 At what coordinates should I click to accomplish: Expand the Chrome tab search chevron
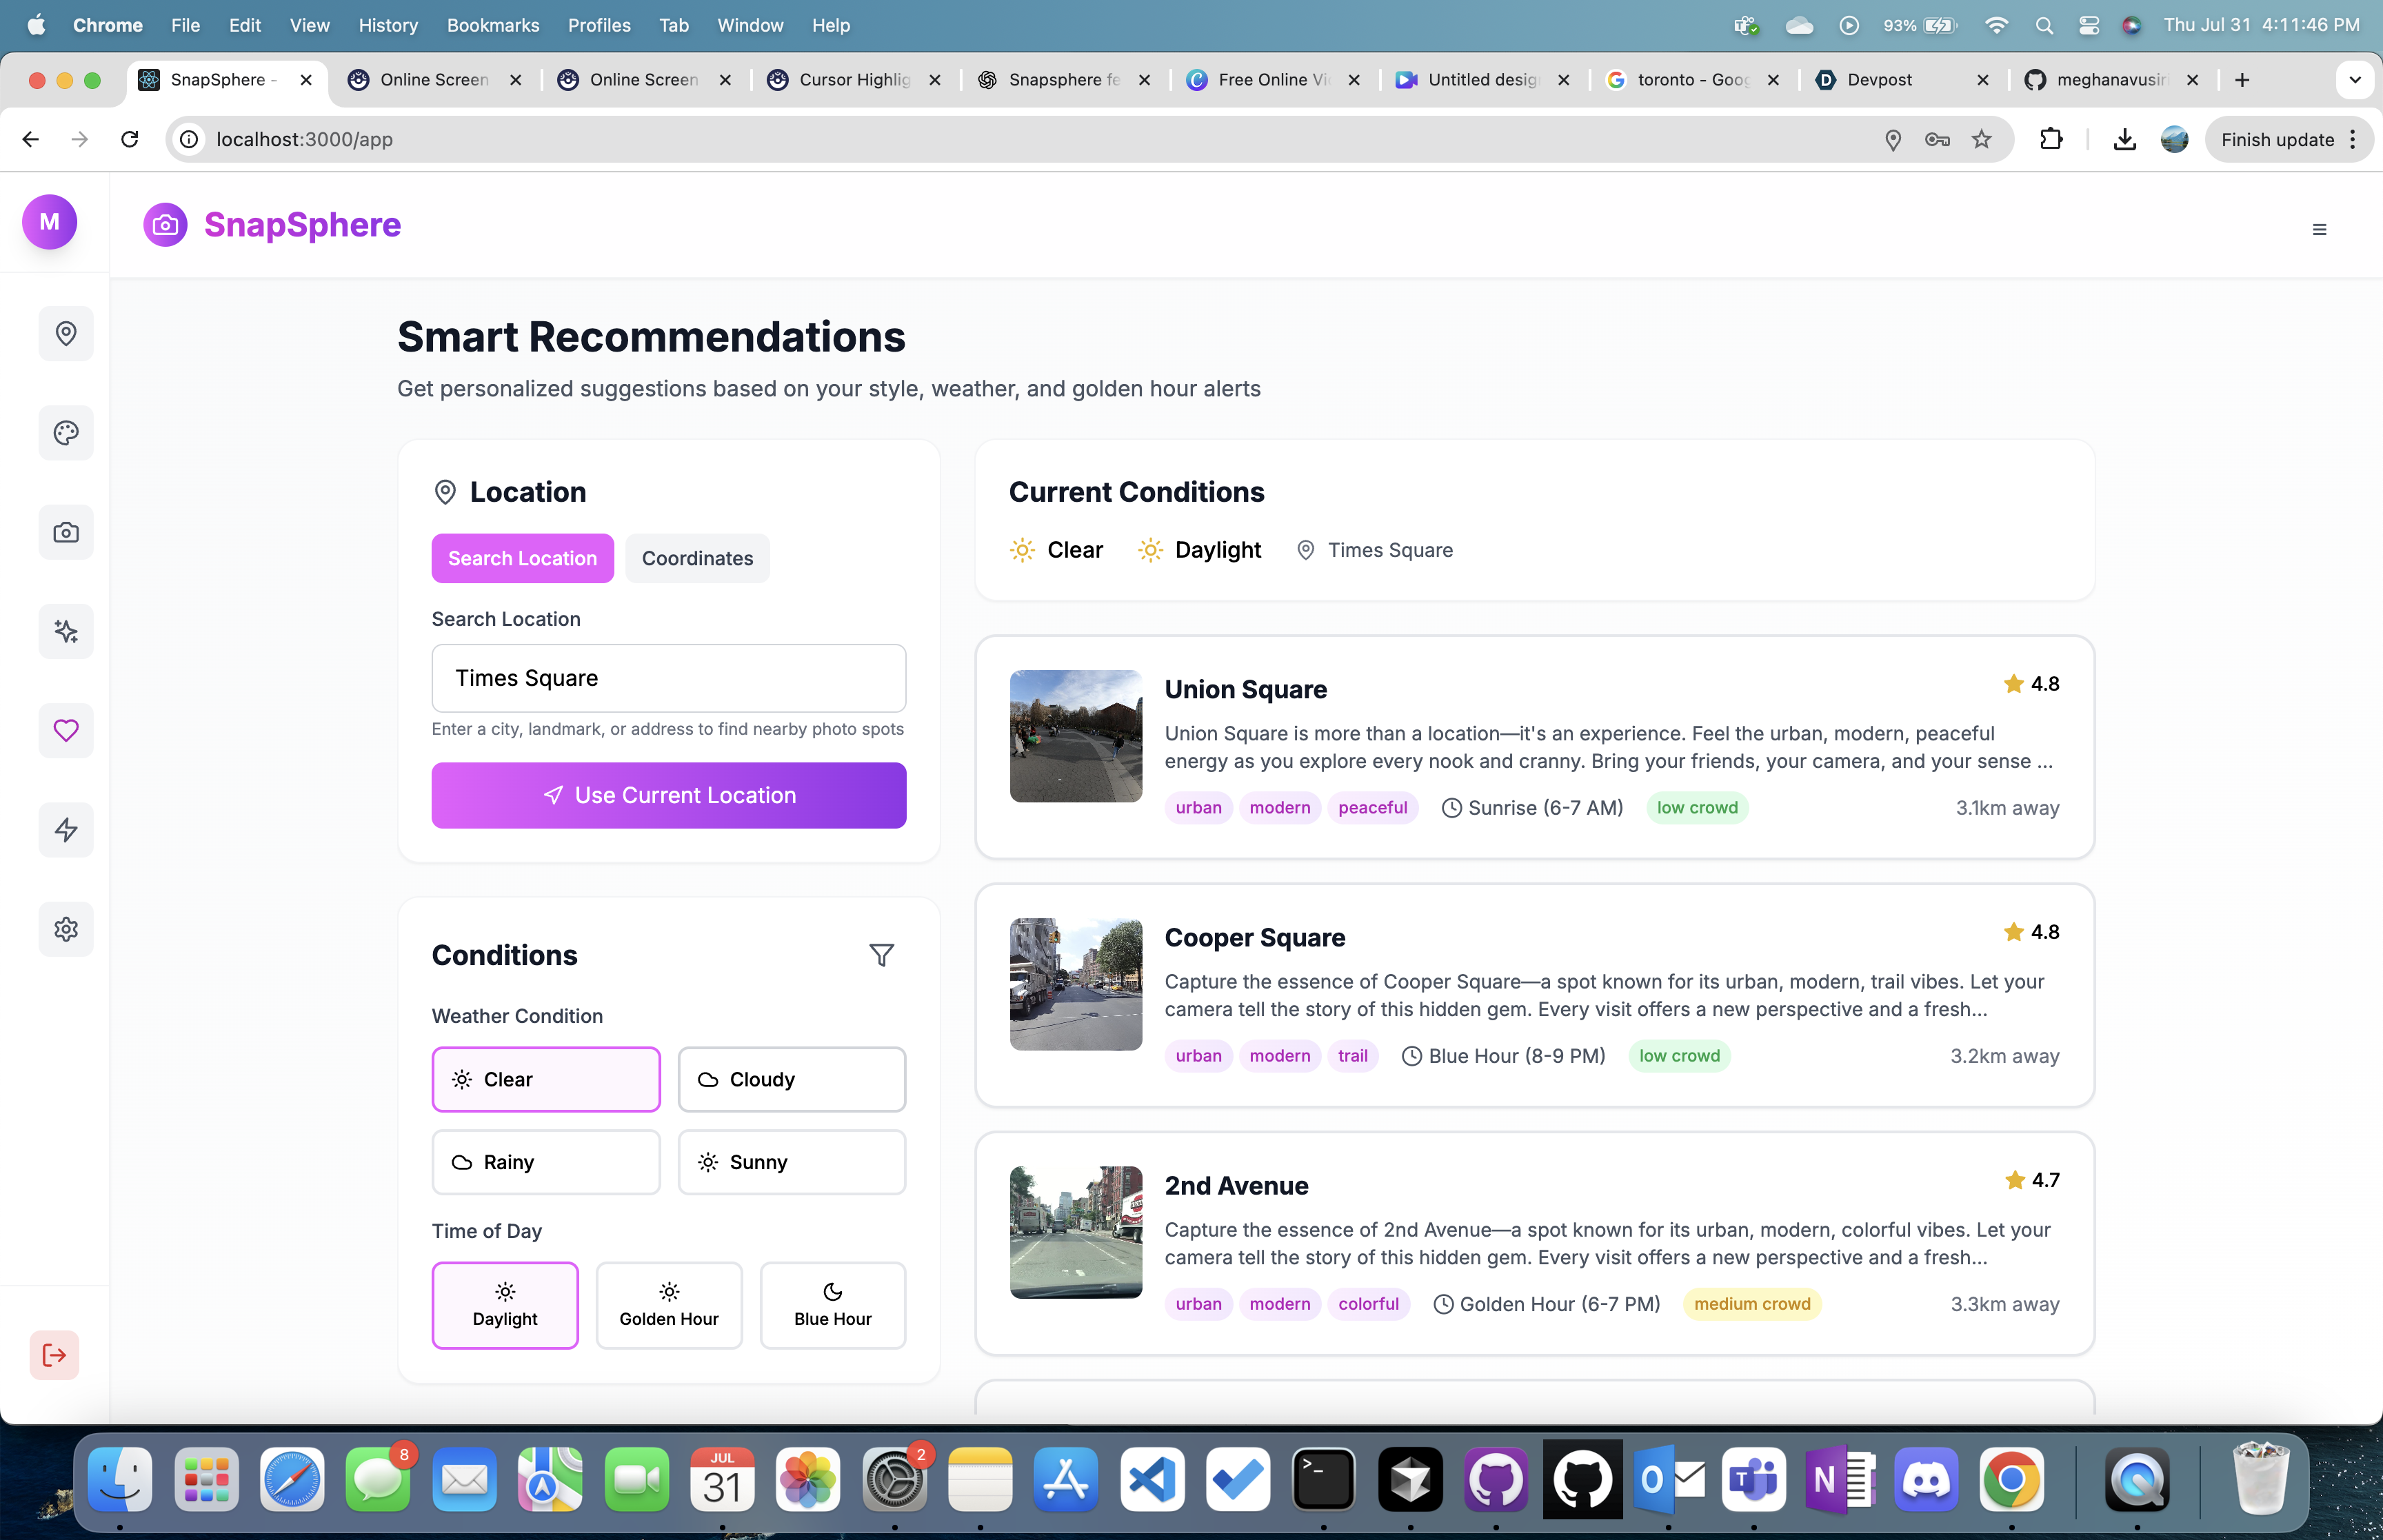click(2354, 80)
